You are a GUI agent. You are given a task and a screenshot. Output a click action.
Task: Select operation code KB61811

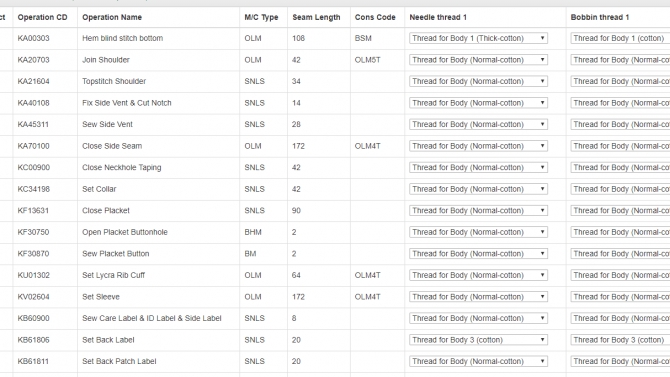pyautogui.click(x=33, y=361)
